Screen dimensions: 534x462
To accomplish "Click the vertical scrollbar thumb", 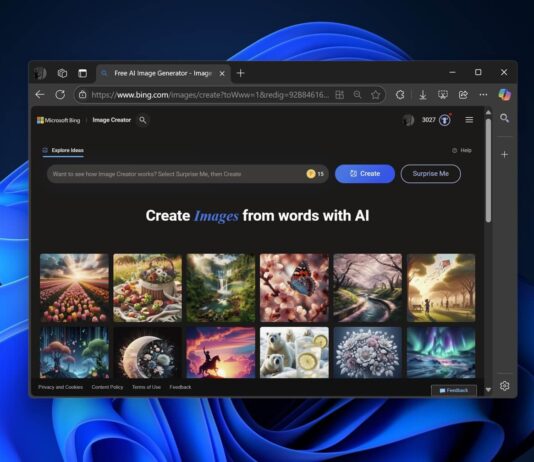I will (488, 170).
